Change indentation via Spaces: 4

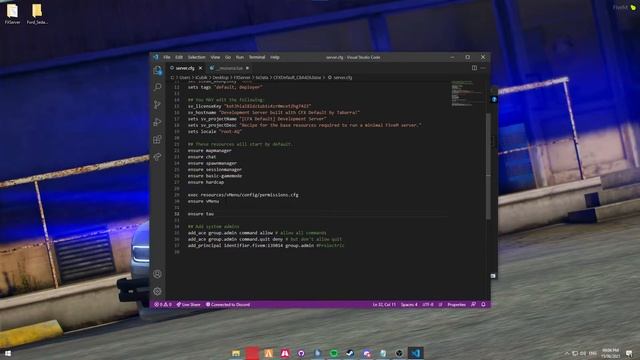[409, 304]
